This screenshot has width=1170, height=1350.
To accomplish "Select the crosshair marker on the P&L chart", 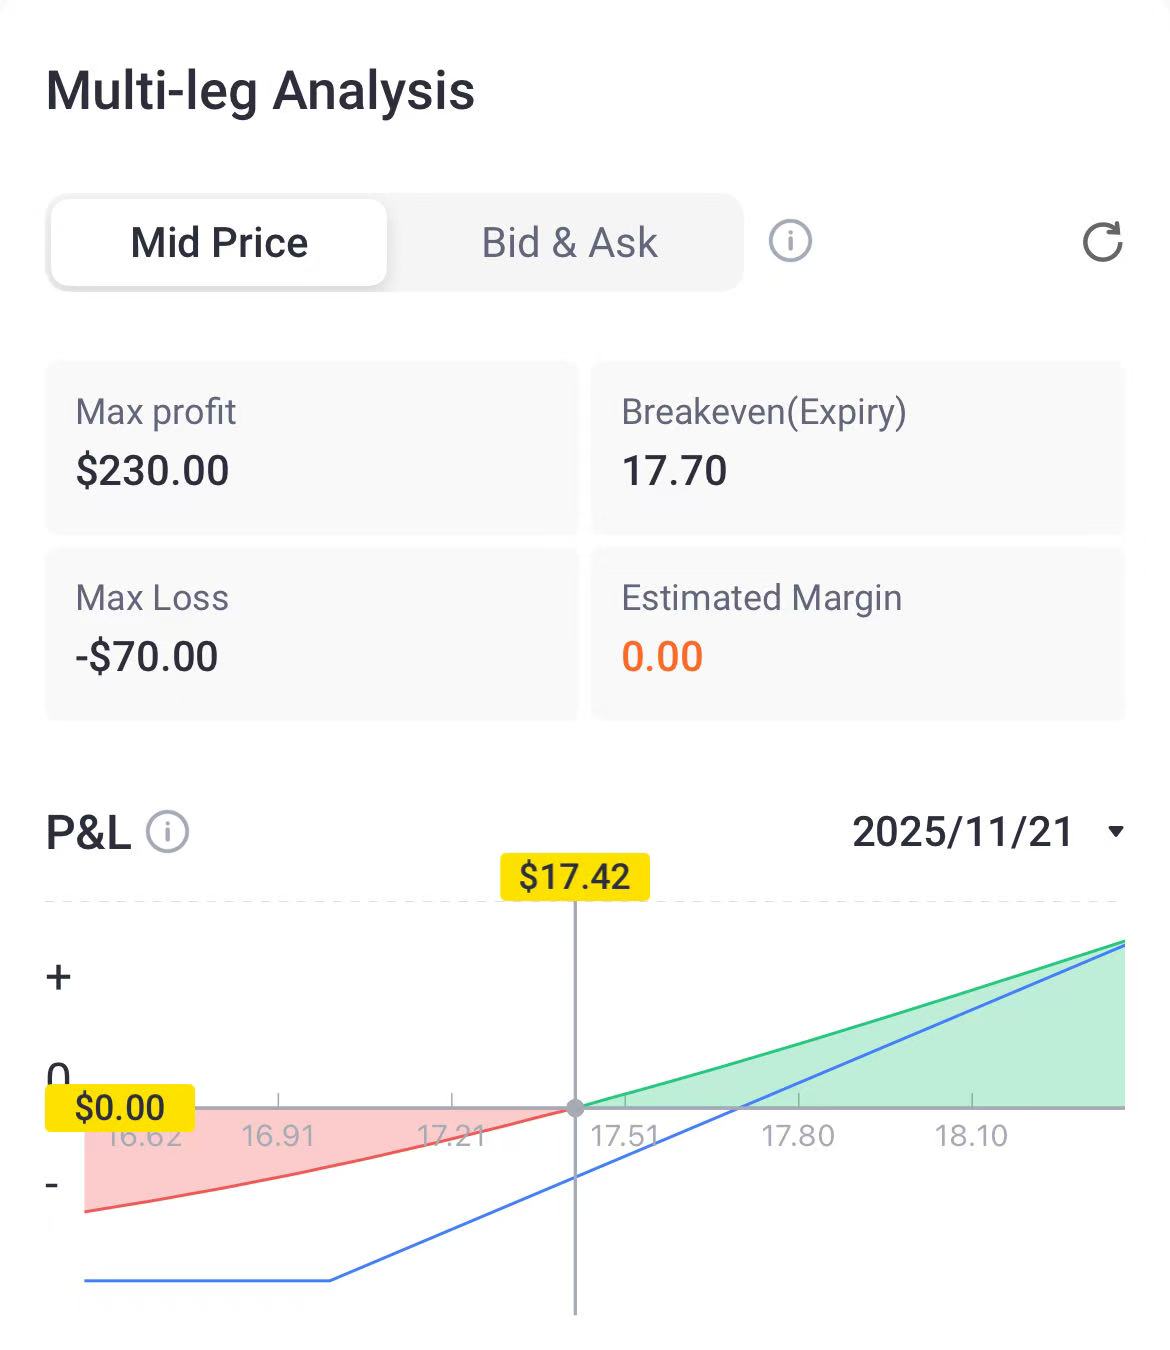I will click(575, 1108).
